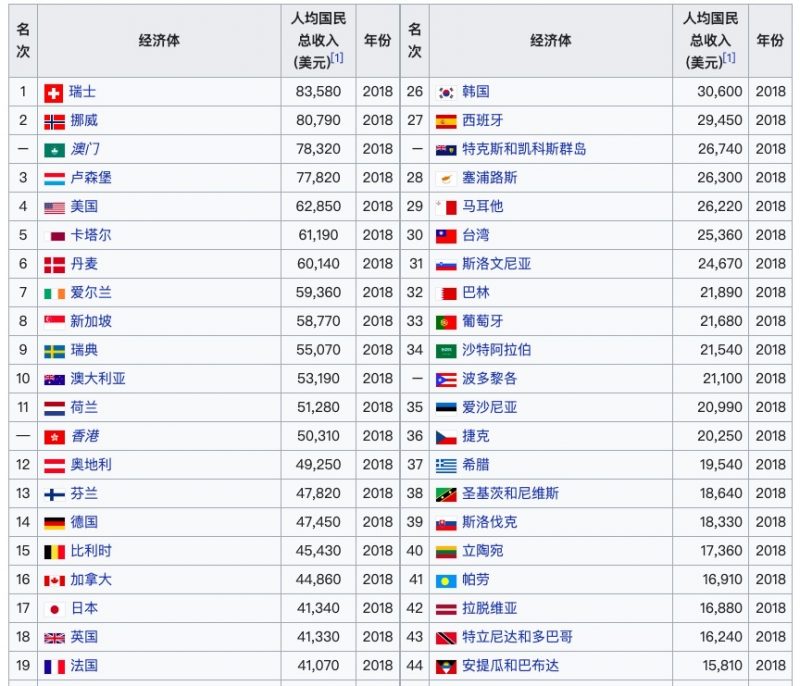
Task: Open the 捷克 link
Action: 476,436
